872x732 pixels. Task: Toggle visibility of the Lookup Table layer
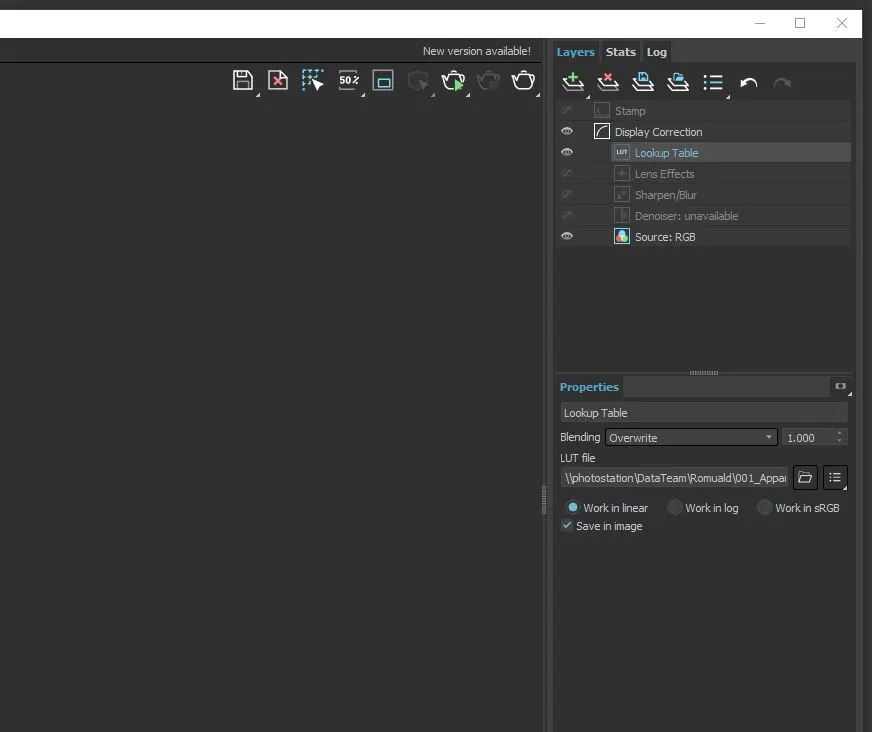pos(567,152)
